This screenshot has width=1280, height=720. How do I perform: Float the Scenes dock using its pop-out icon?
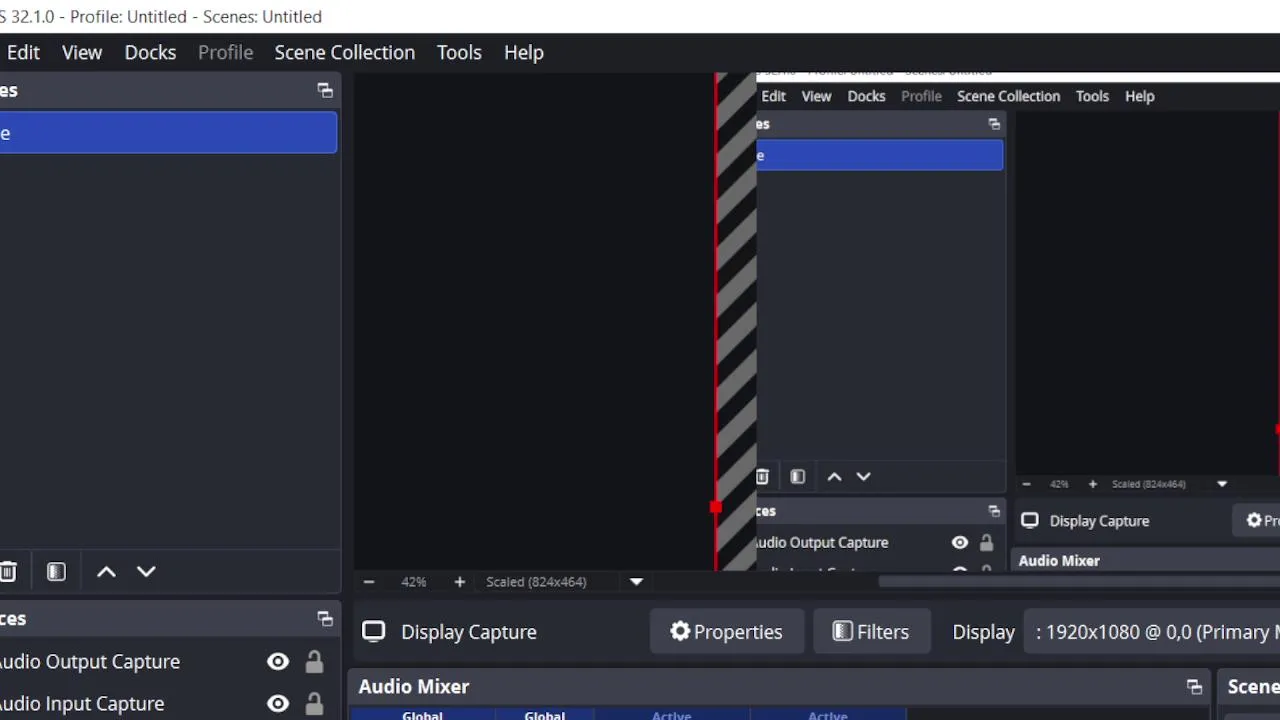[325, 90]
